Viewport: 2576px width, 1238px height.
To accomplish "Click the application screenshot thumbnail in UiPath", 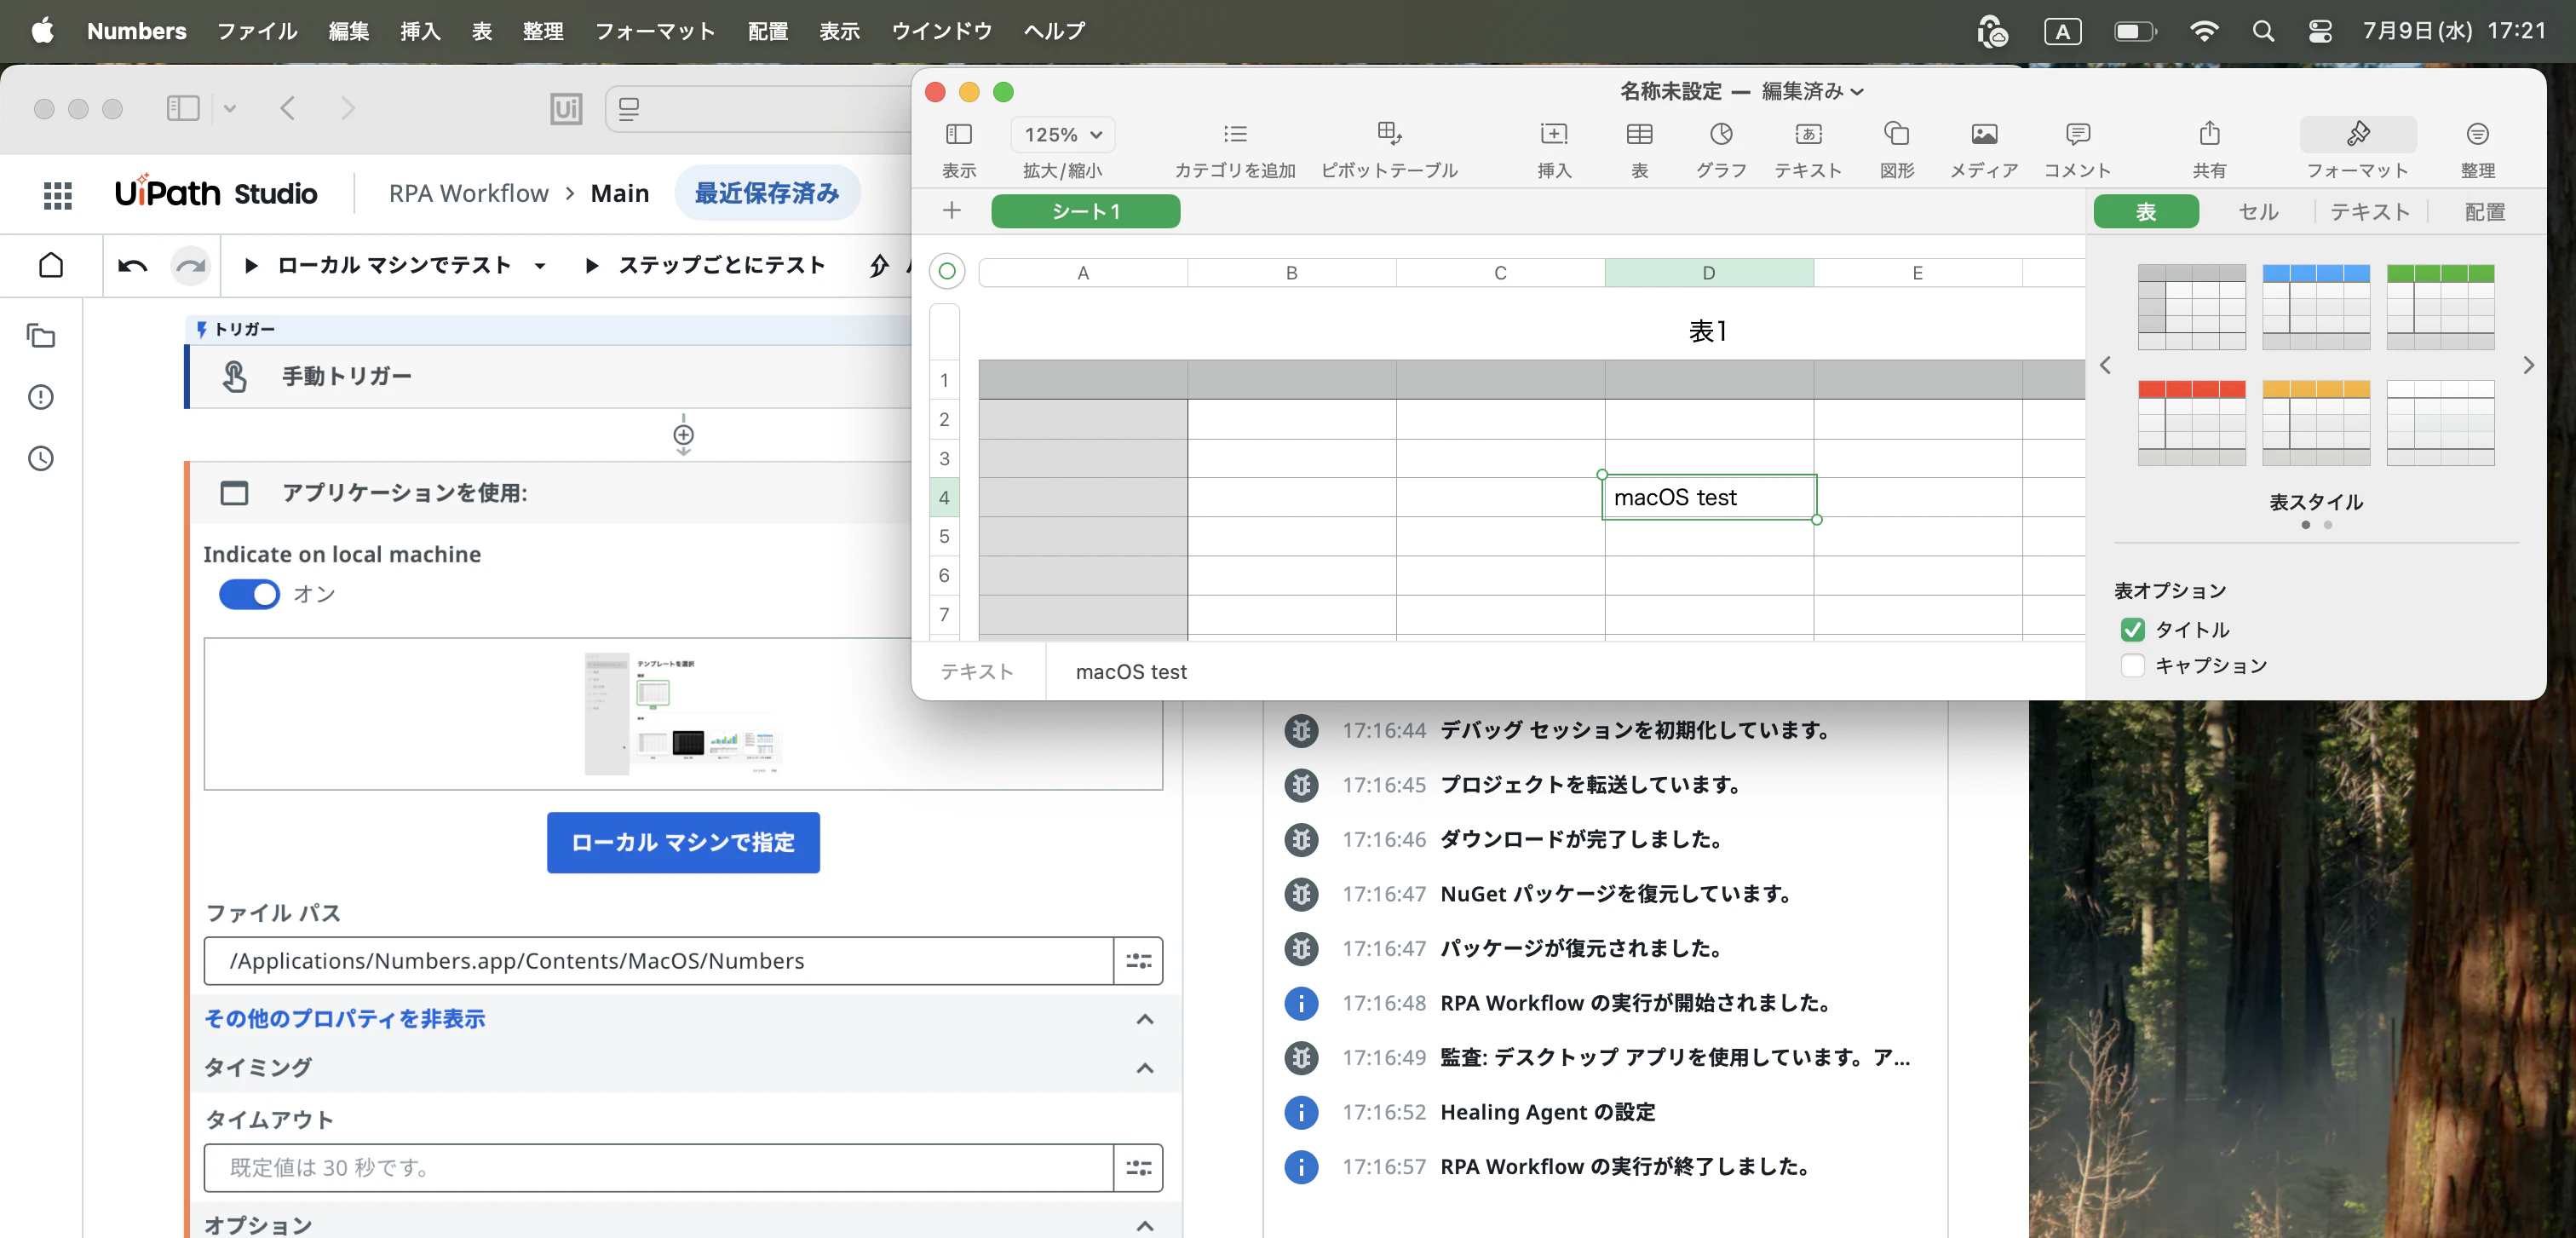I will tap(683, 713).
